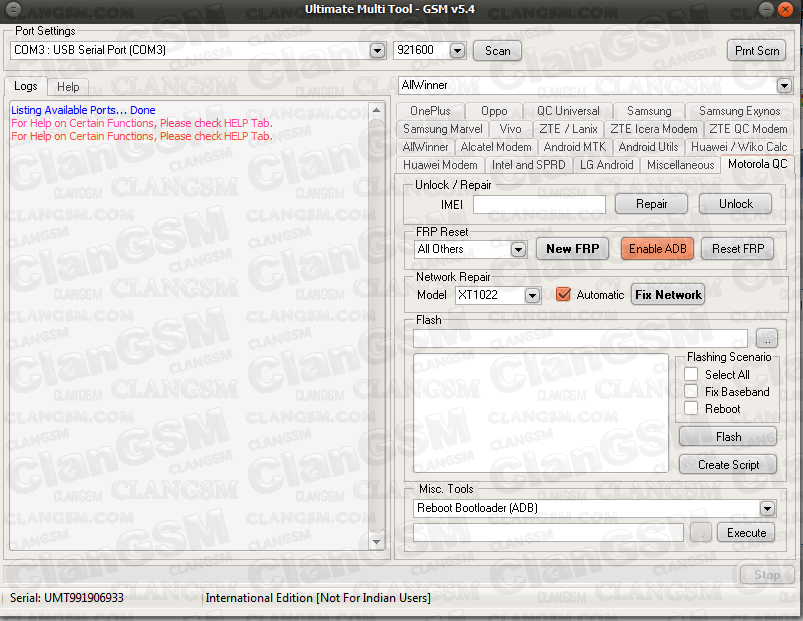Expand the AllWinner brand dropdown at top
This screenshot has height=621, width=803.
click(784, 85)
